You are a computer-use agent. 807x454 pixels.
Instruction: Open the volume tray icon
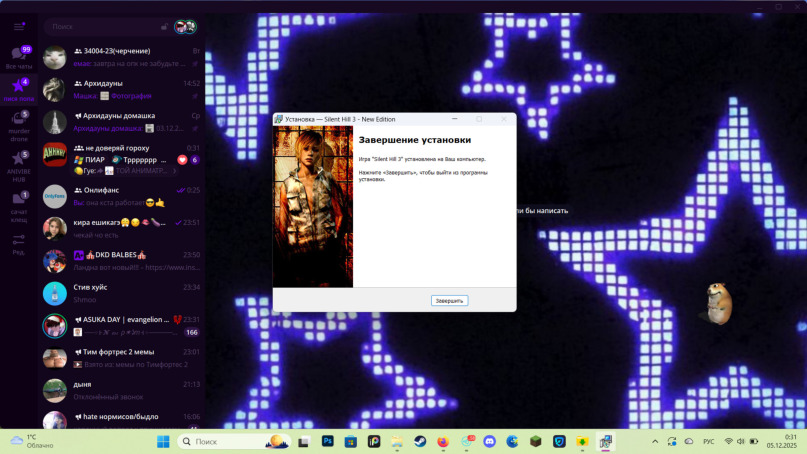[x=741, y=442]
